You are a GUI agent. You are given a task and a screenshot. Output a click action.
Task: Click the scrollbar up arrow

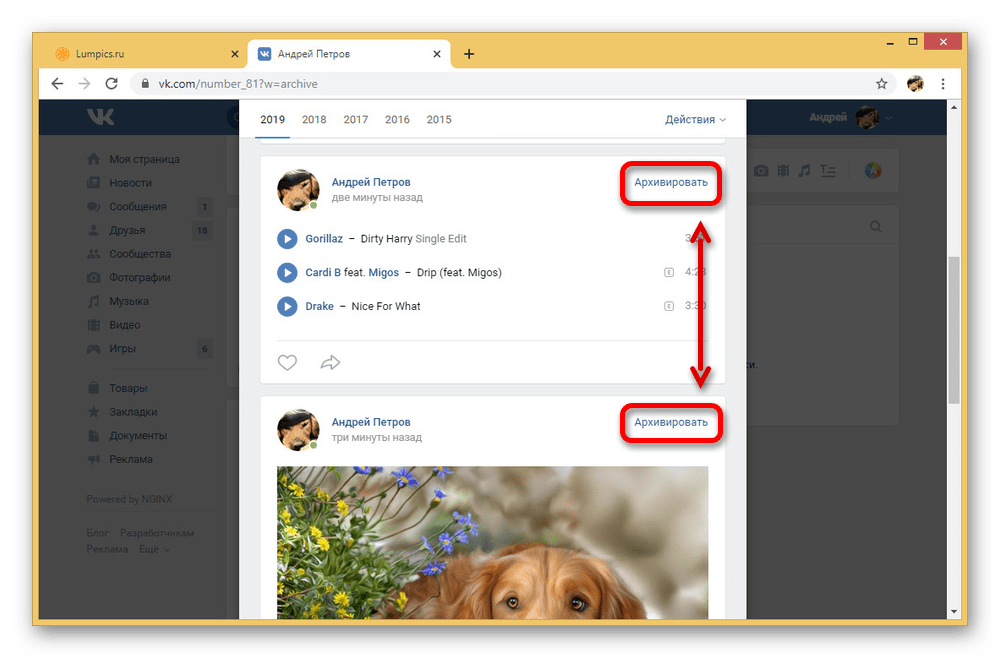[953, 107]
